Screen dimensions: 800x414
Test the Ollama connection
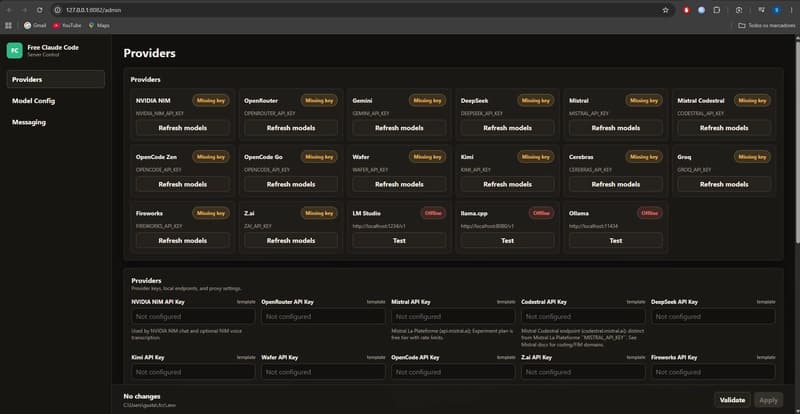coord(616,240)
